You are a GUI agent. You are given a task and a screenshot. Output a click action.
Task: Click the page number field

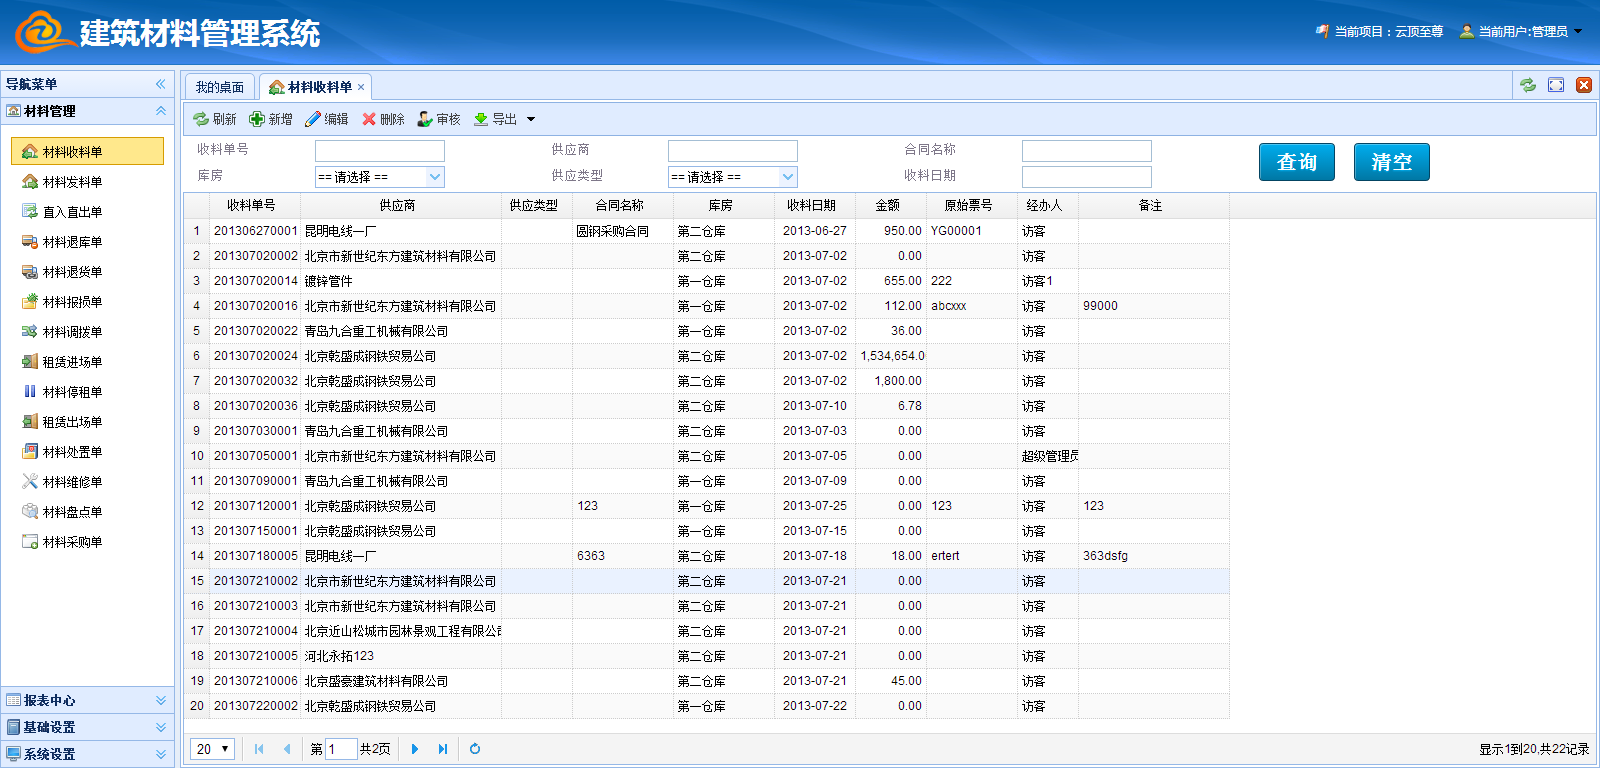click(341, 749)
